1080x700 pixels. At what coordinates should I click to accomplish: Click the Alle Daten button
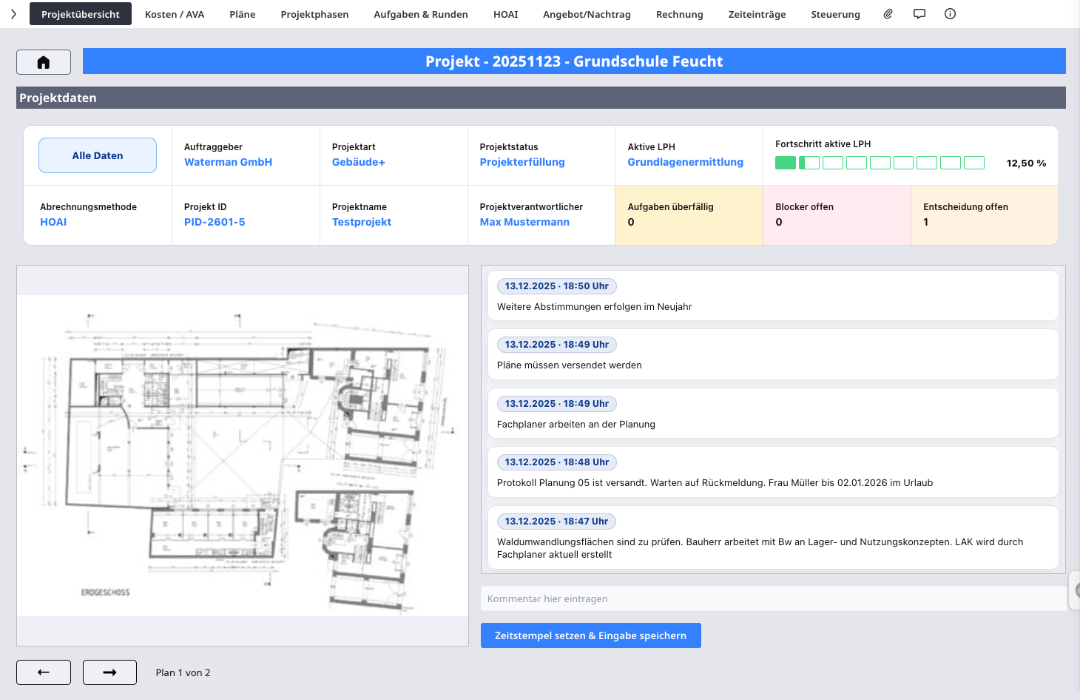point(98,155)
